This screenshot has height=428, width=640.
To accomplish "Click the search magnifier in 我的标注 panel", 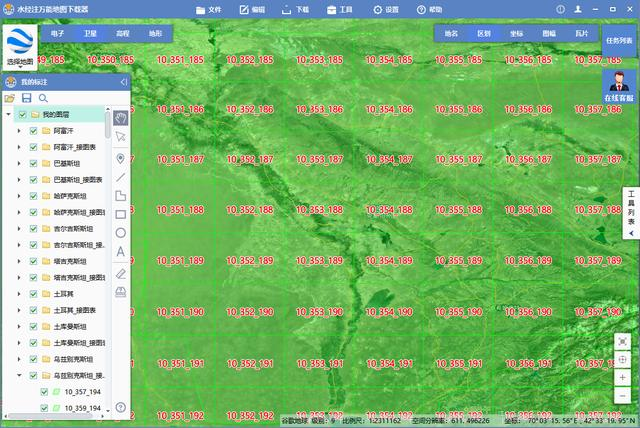I will (x=43, y=98).
